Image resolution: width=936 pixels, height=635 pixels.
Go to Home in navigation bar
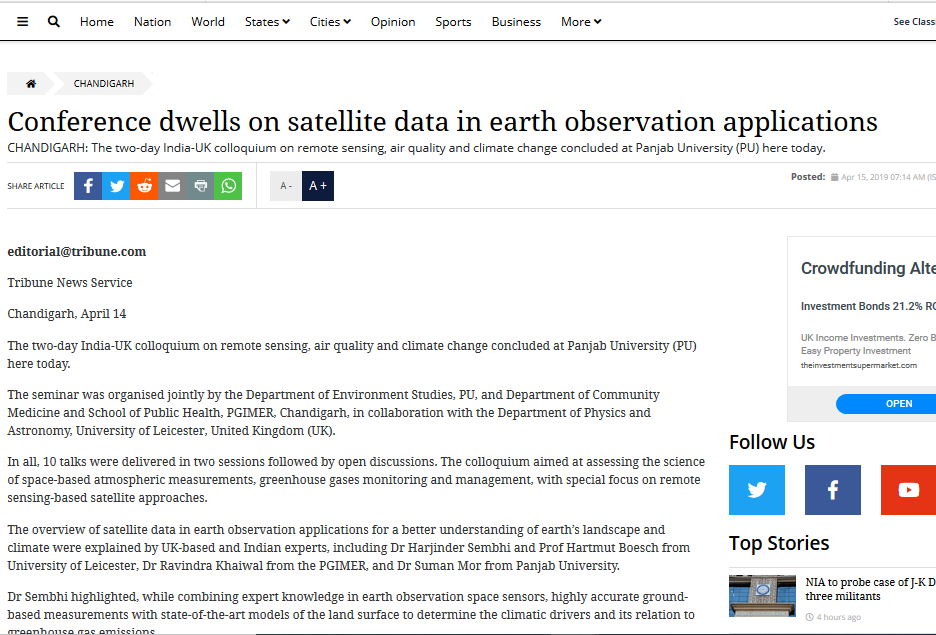[97, 22]
